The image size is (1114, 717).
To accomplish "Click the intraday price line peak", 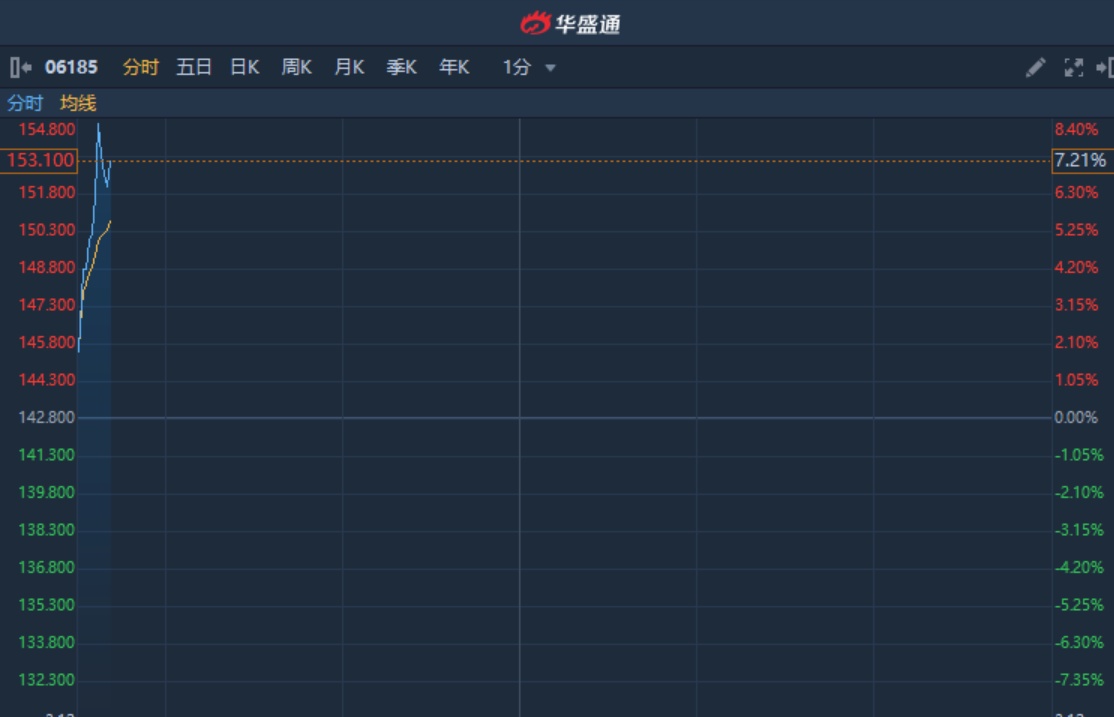I will [98, 124].
